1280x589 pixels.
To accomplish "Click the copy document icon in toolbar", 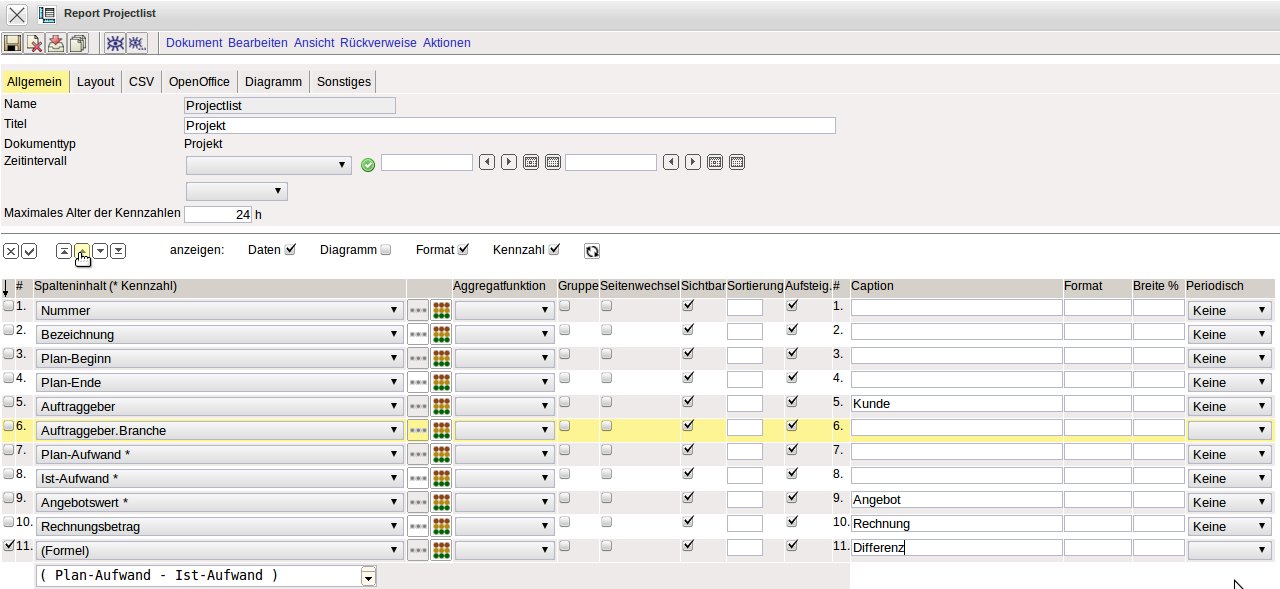I will coord(78,43).
